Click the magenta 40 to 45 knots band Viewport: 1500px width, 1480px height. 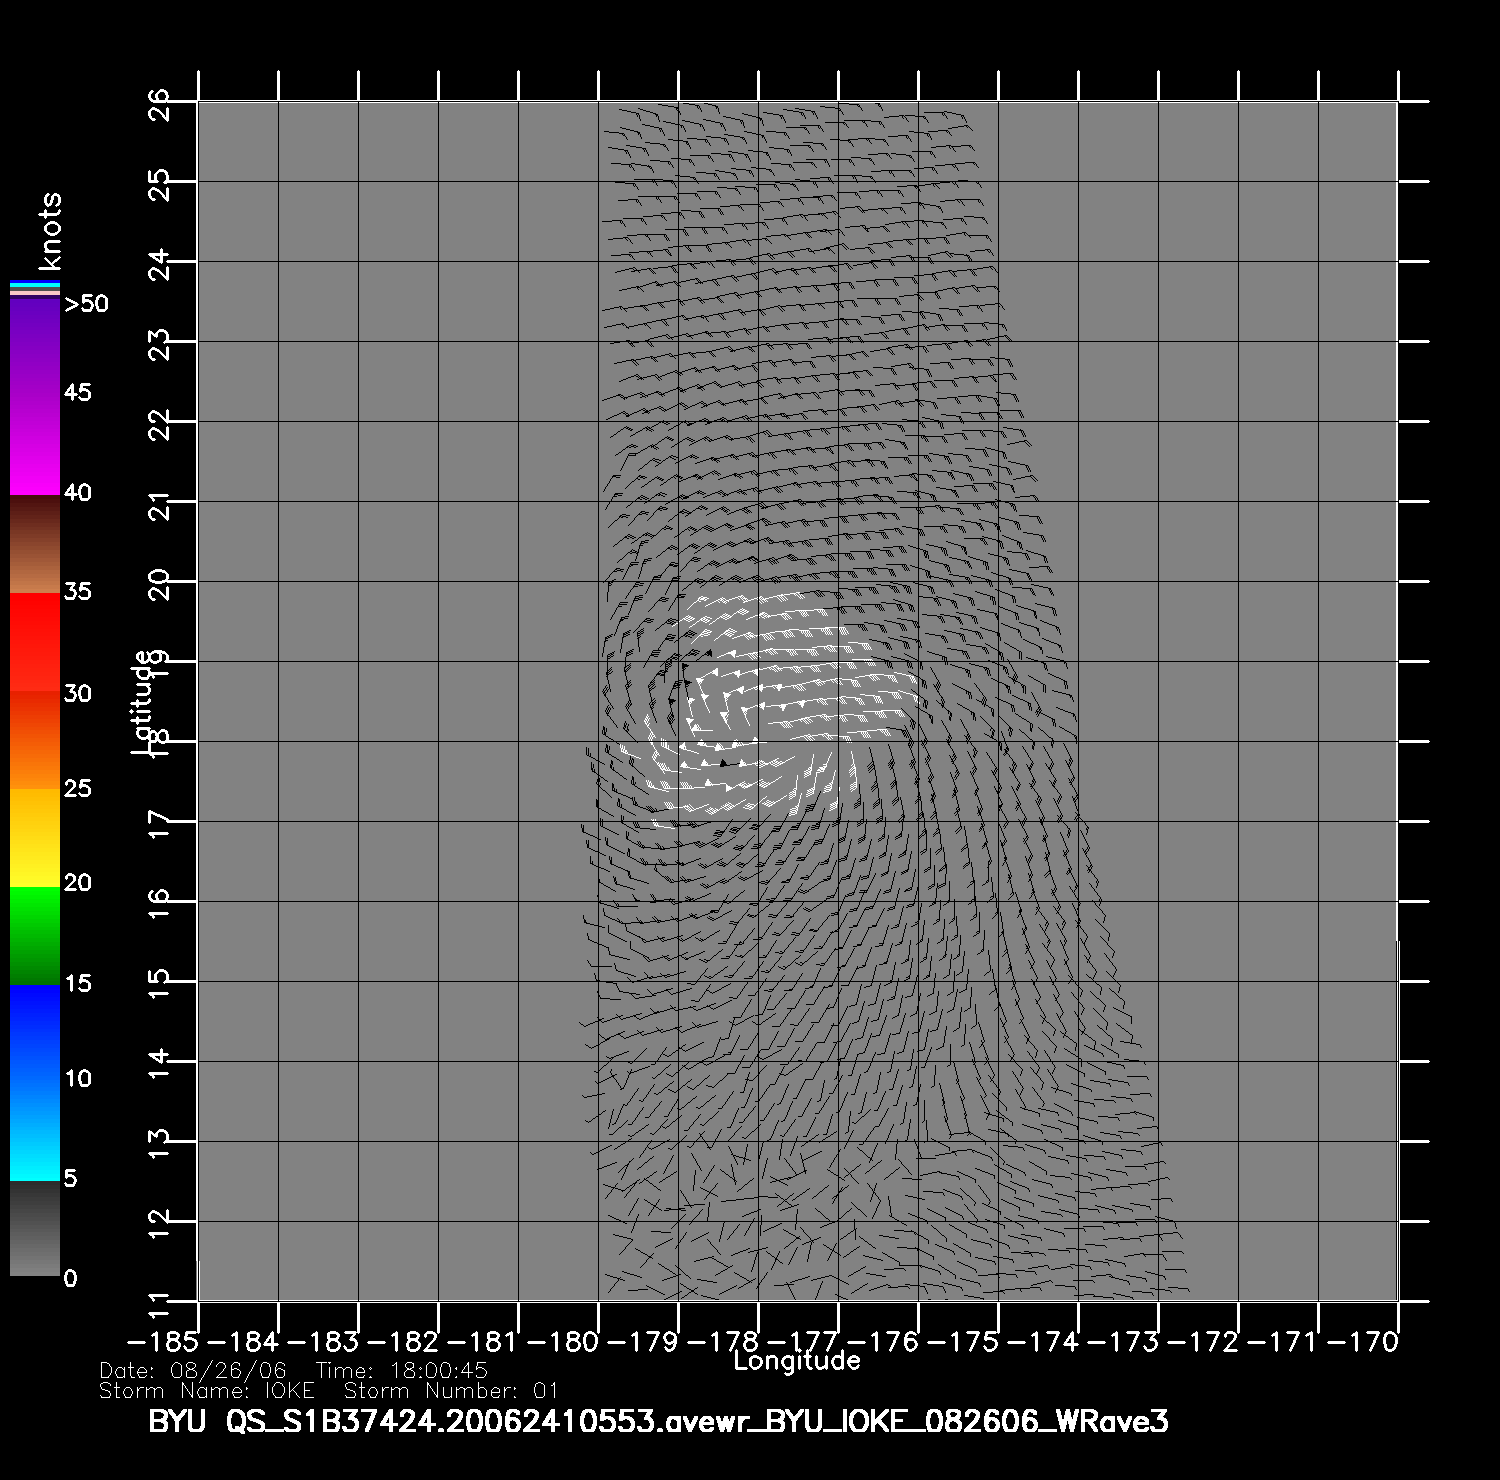35,445
